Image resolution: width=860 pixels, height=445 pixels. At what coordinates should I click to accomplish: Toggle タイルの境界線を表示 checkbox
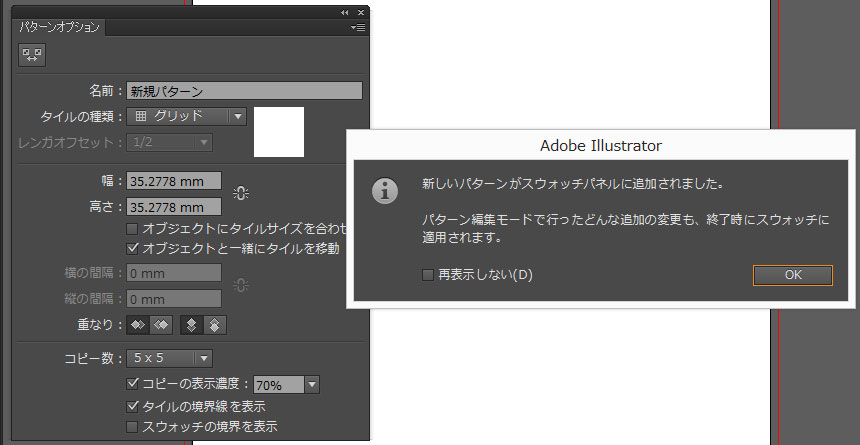pyautogui.click(x=133, y=407)
